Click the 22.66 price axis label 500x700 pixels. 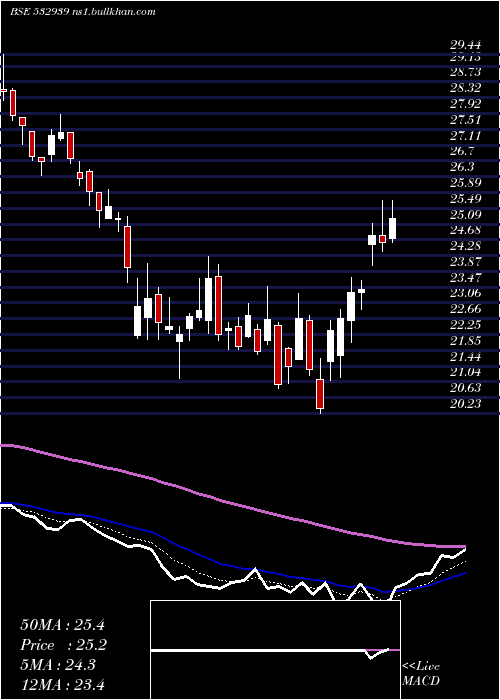tap(466, 309)
